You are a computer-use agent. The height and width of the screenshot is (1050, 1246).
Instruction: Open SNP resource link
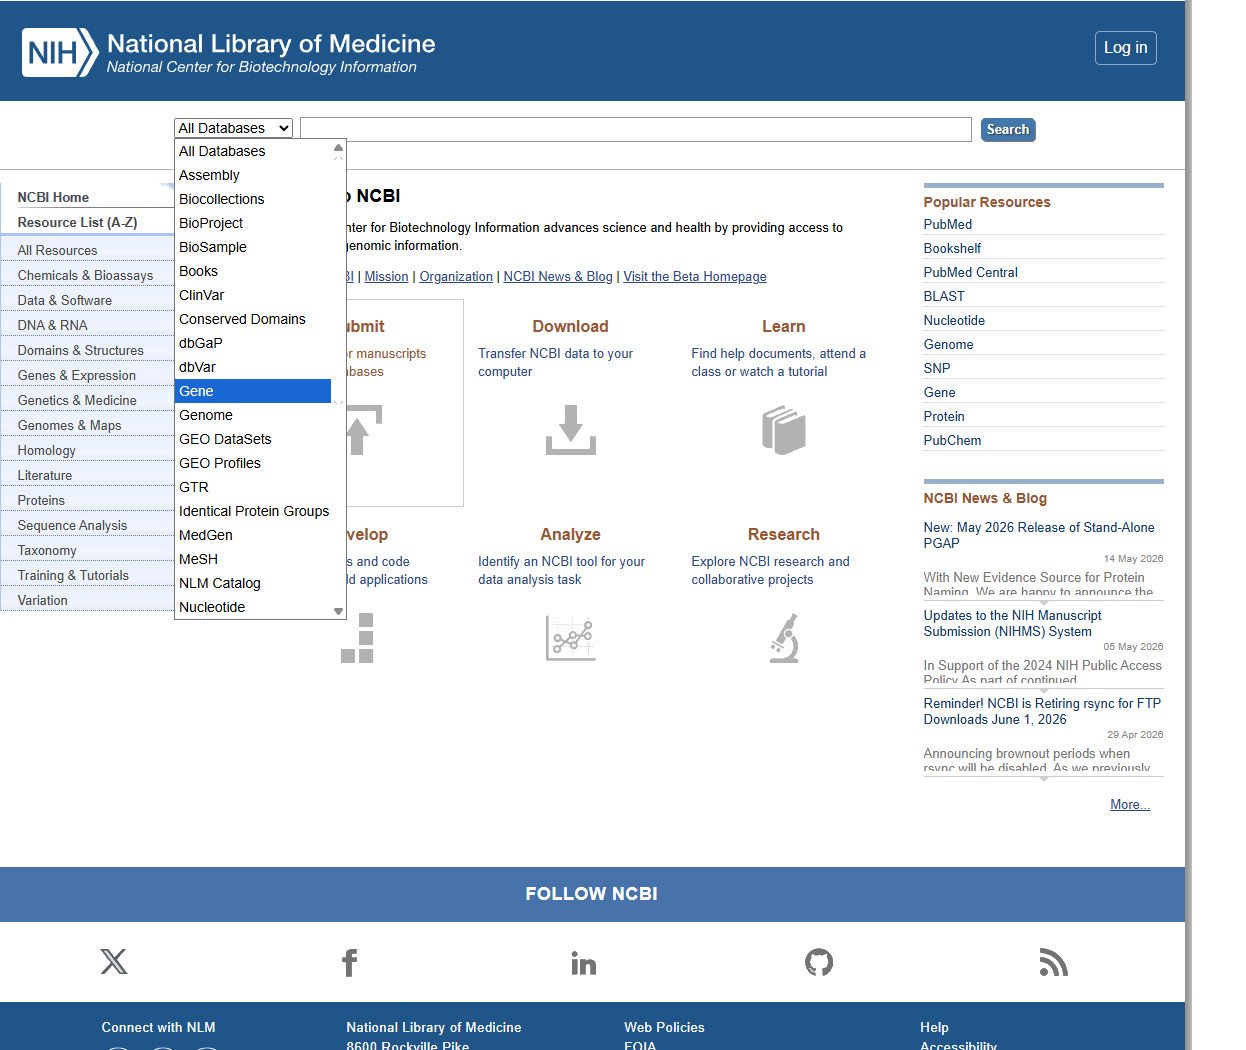coord(937,368)
